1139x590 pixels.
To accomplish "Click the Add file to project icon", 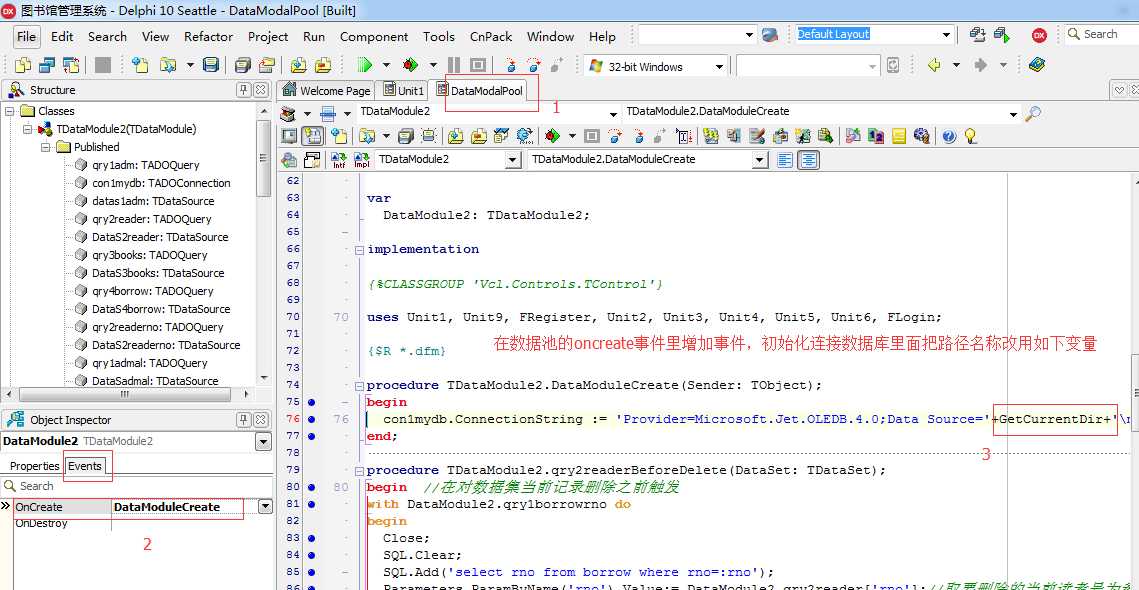I will pyautogui.click(x=298, y=65).
